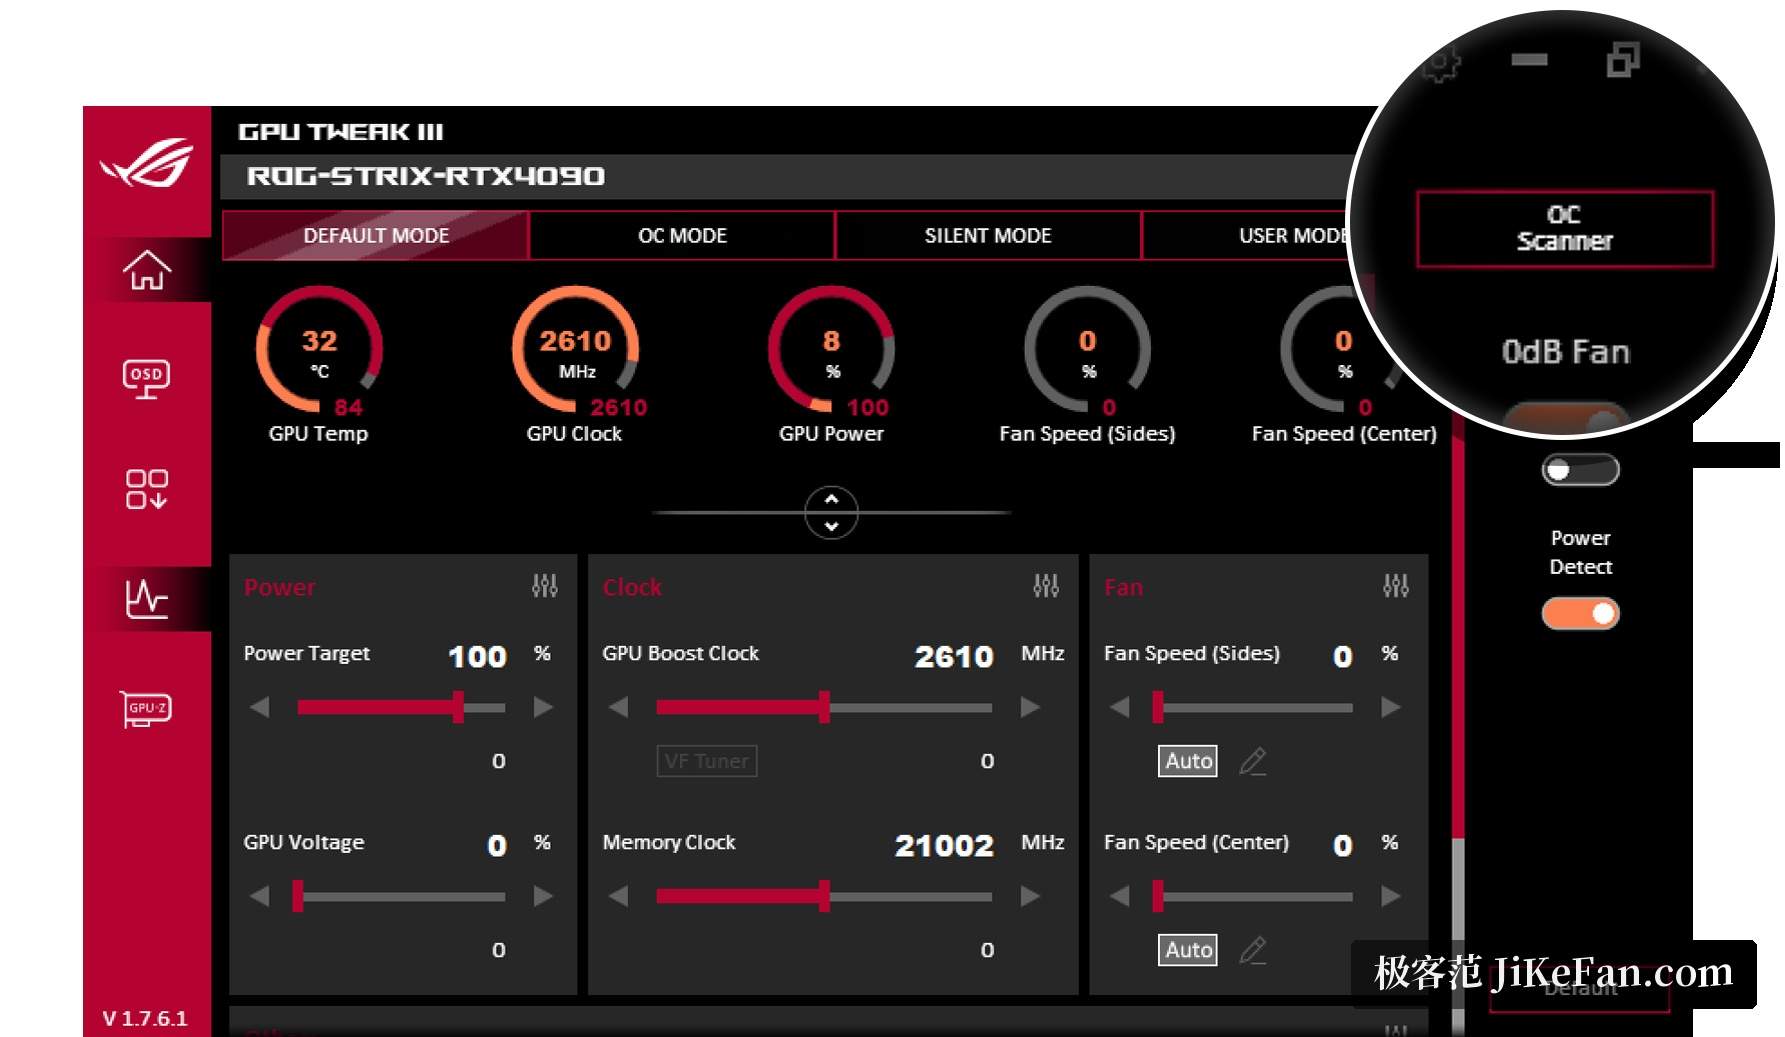This screenshot has width=1785, height=1037.
Task: Toggle Auto for Fan Speed (Sides)
Action: (1188, 761)
